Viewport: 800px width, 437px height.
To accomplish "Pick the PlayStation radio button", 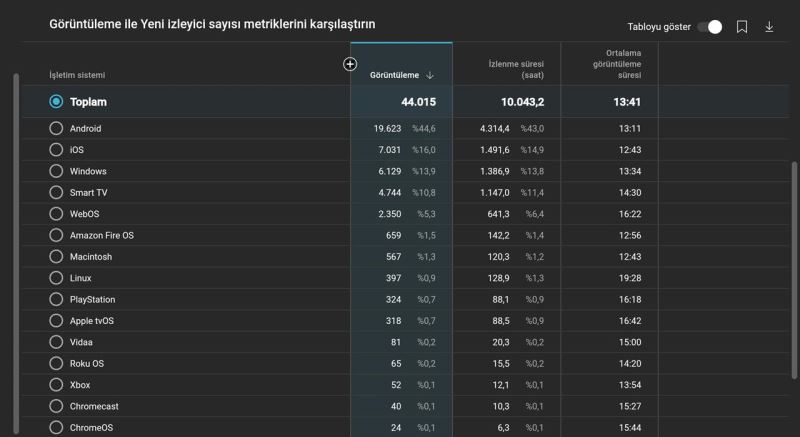I will 56,299.
